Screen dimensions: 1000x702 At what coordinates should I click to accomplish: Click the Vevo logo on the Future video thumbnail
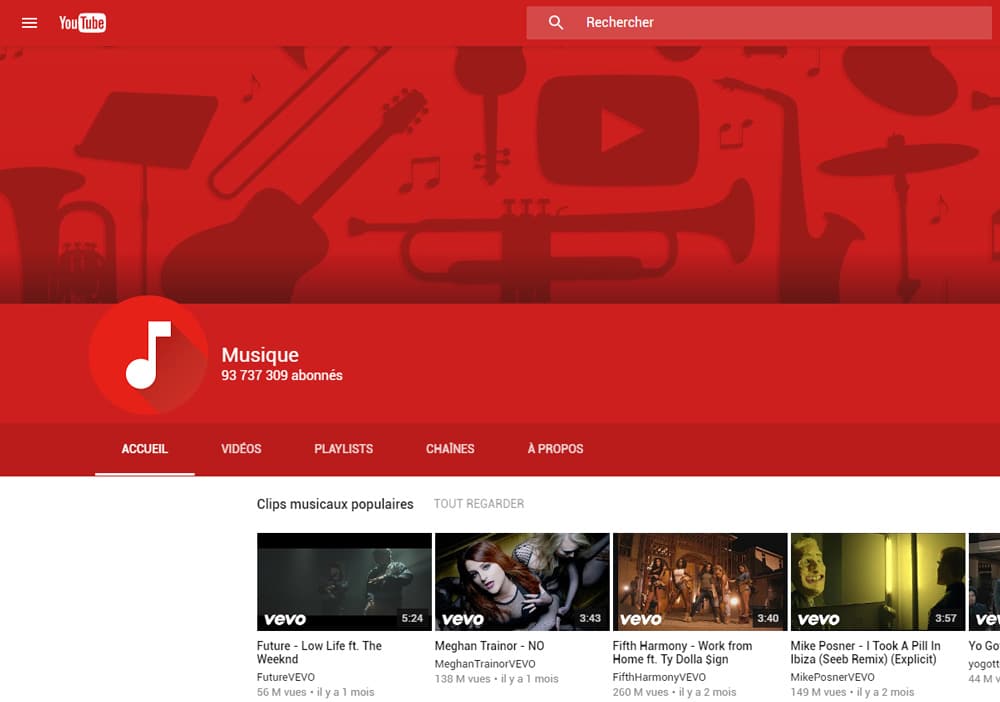[x=285, y=617]
